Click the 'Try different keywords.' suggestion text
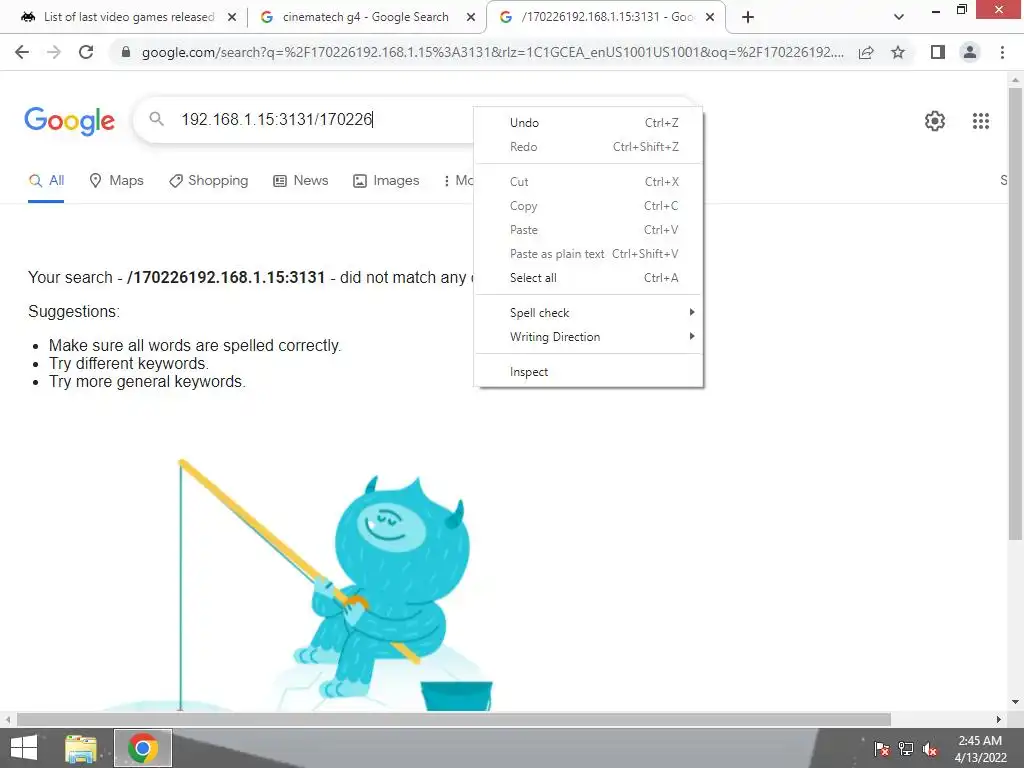The image size is (1024, 768). tap(129, 364)
